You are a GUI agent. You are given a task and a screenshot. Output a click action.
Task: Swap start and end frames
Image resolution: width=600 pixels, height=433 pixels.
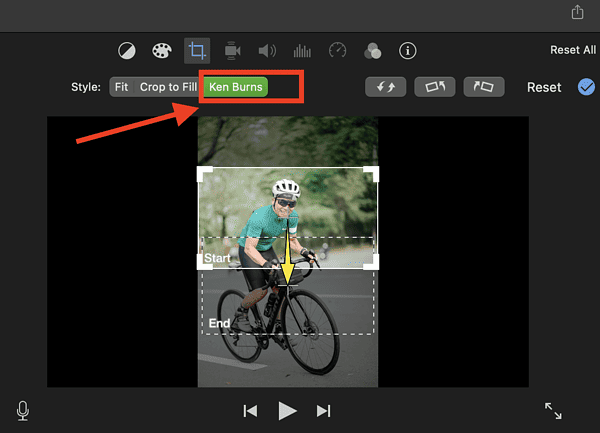[x=386, y=87]
